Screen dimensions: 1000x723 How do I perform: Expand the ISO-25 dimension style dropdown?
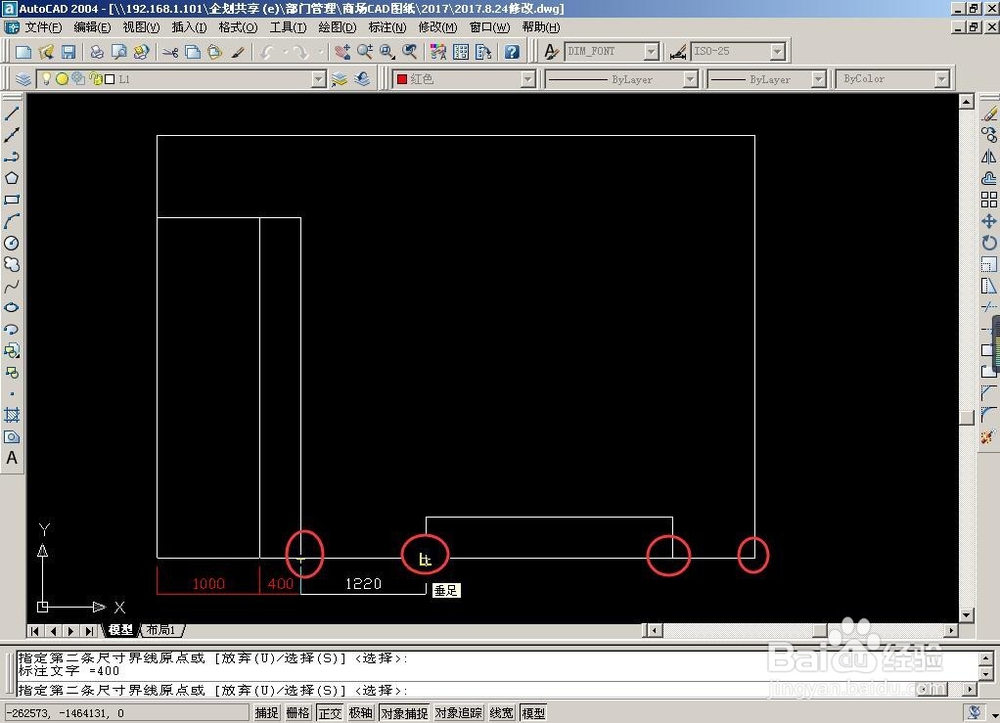777,52
